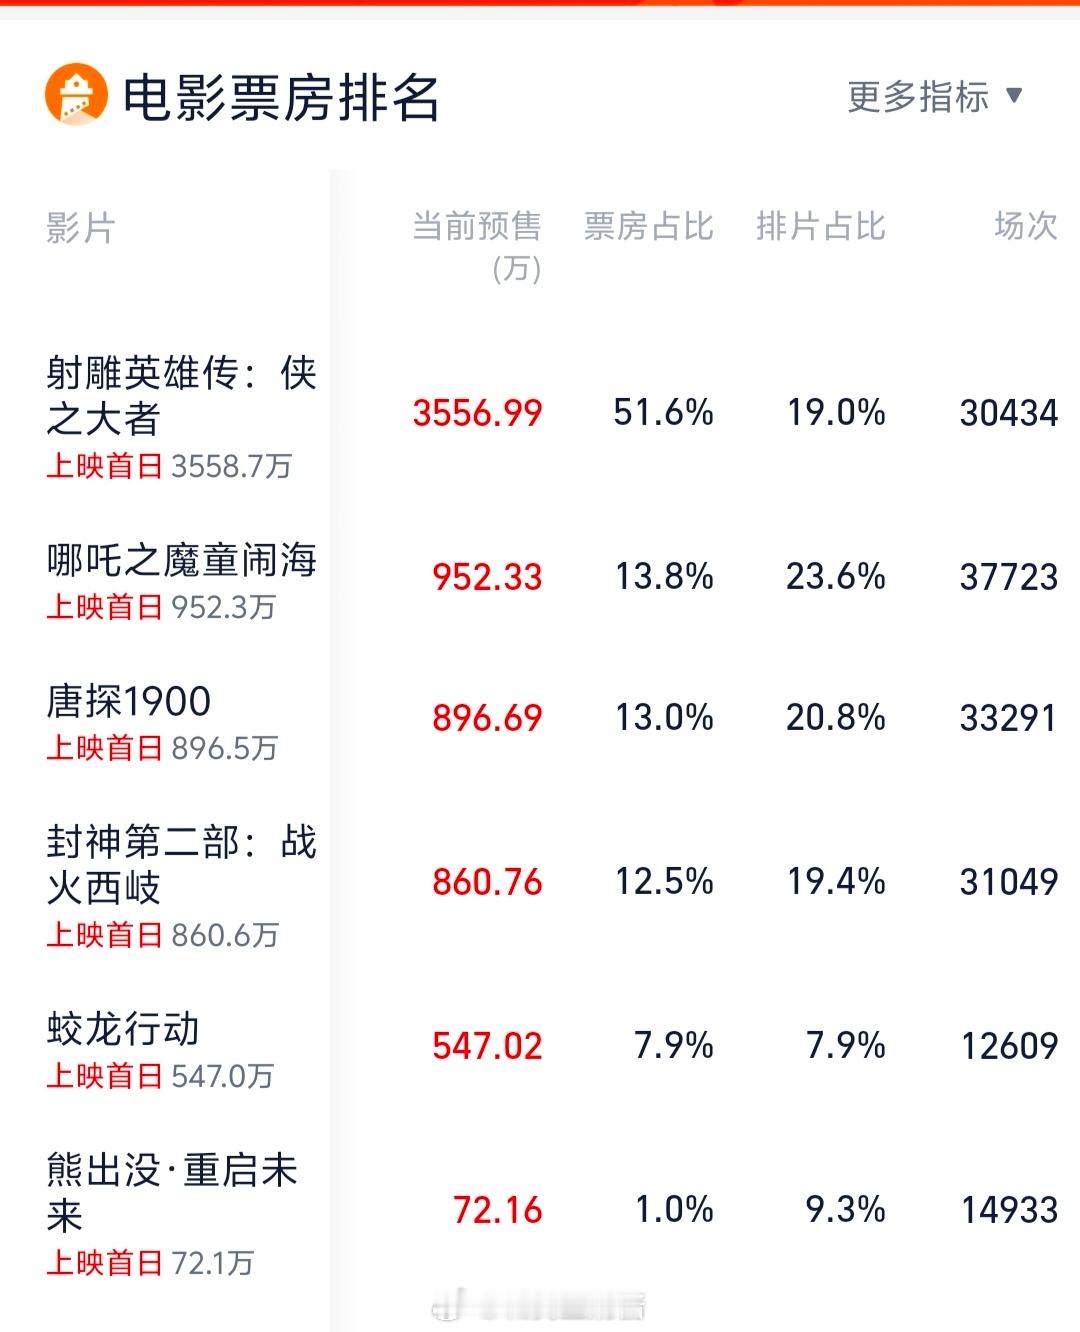Click the 电影票房排名 title

tap(281, 98)
